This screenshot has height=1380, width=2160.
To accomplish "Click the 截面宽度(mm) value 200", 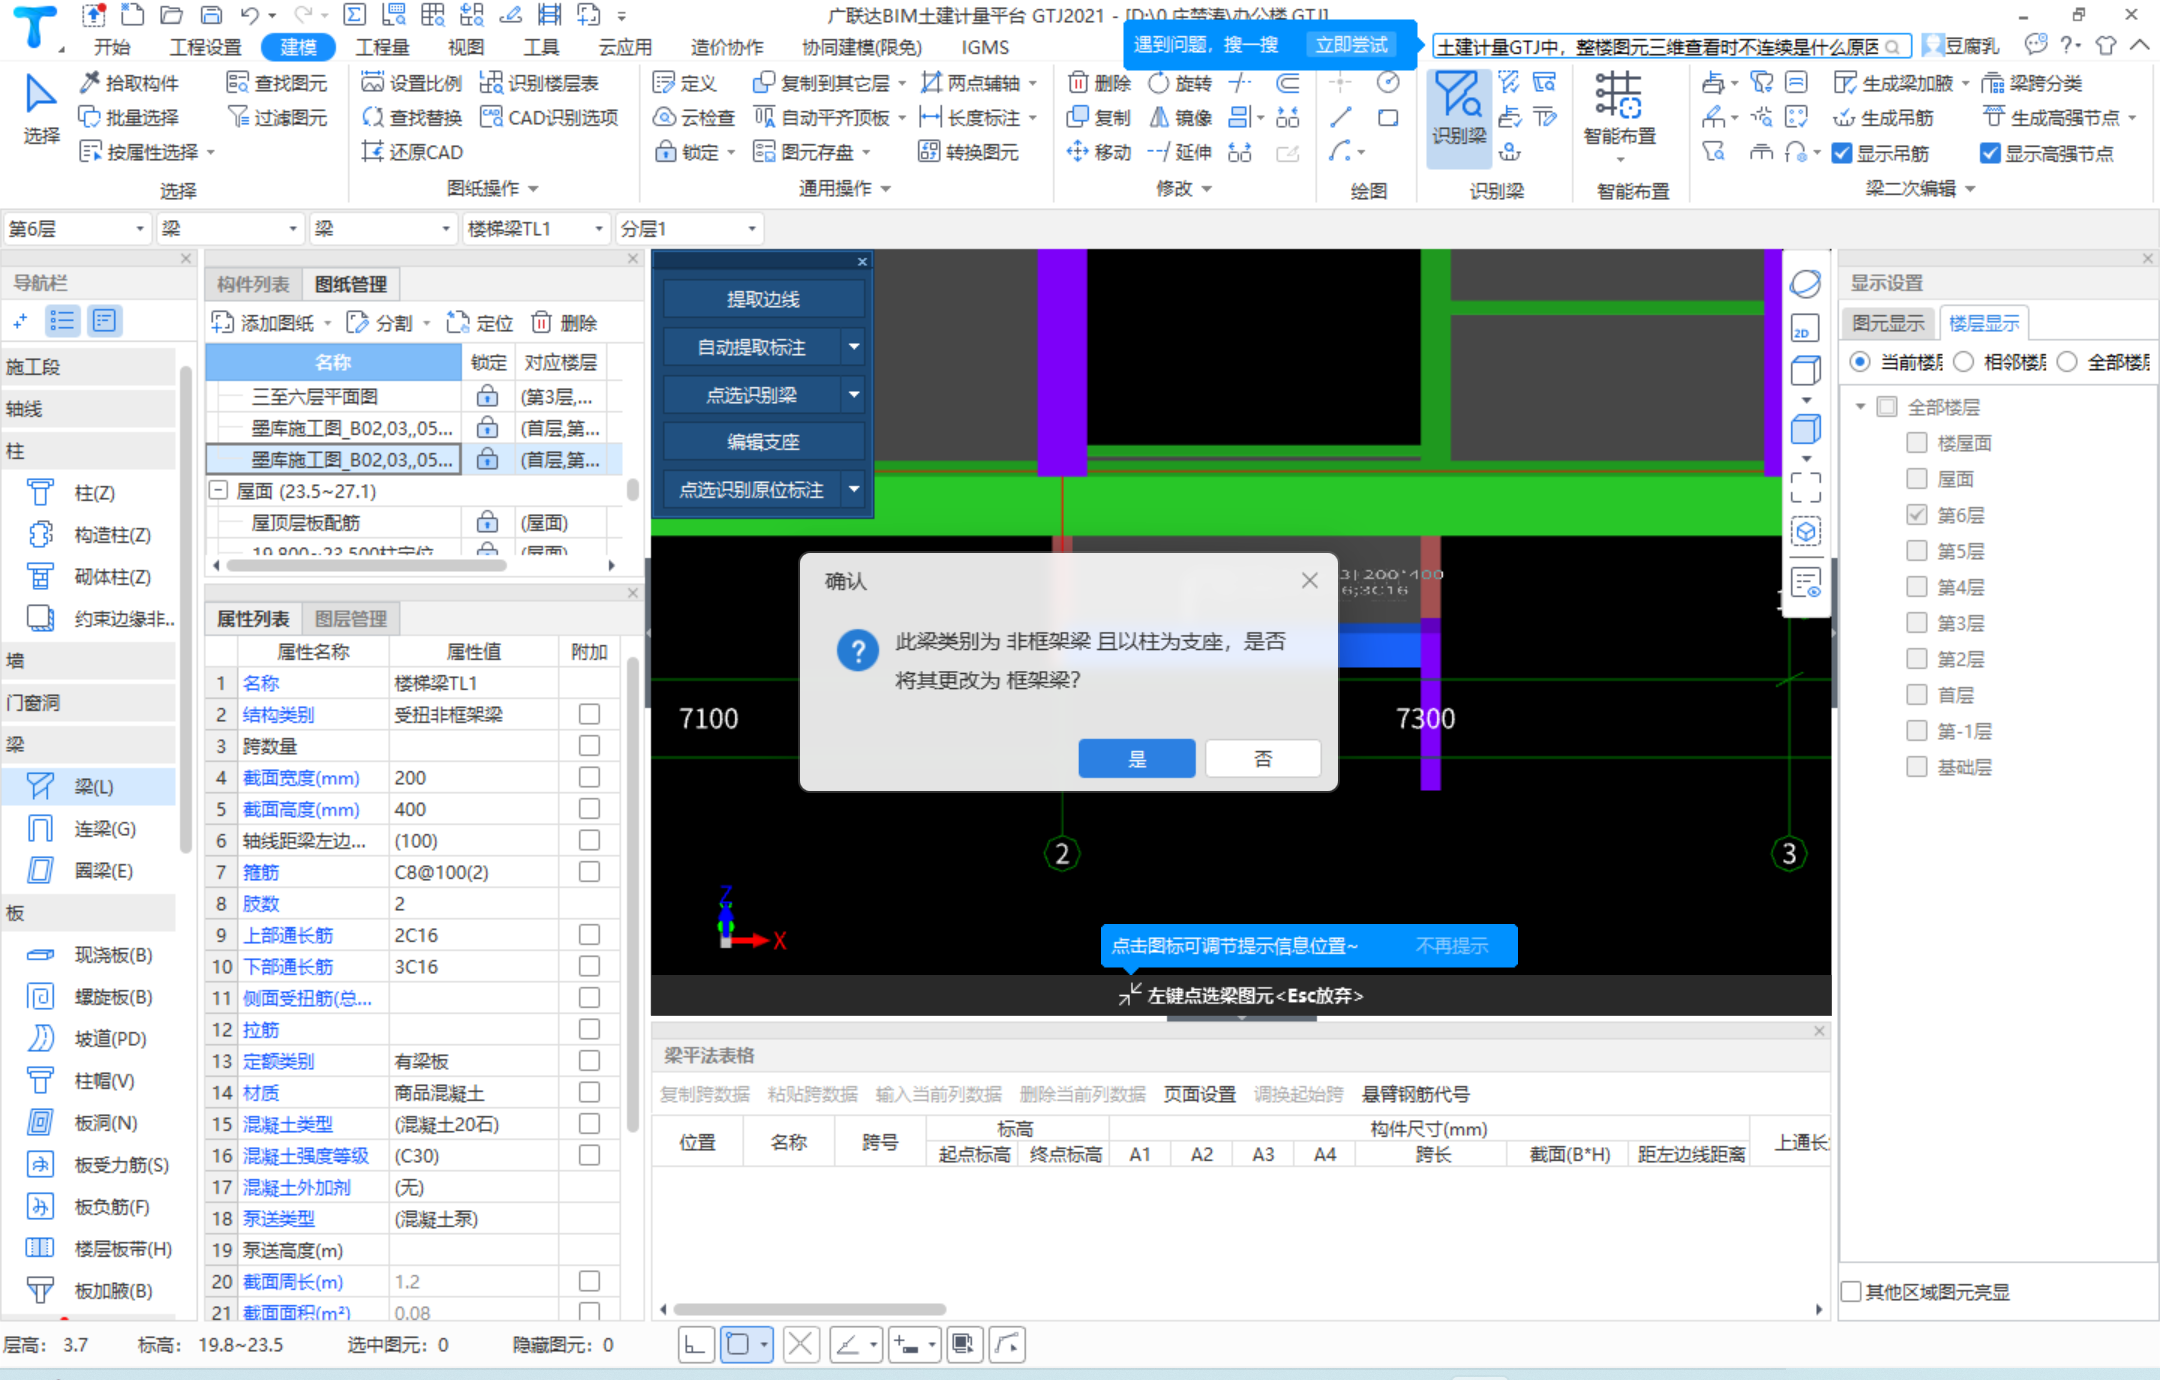I will pyautogui.click(x=473, y=778).
